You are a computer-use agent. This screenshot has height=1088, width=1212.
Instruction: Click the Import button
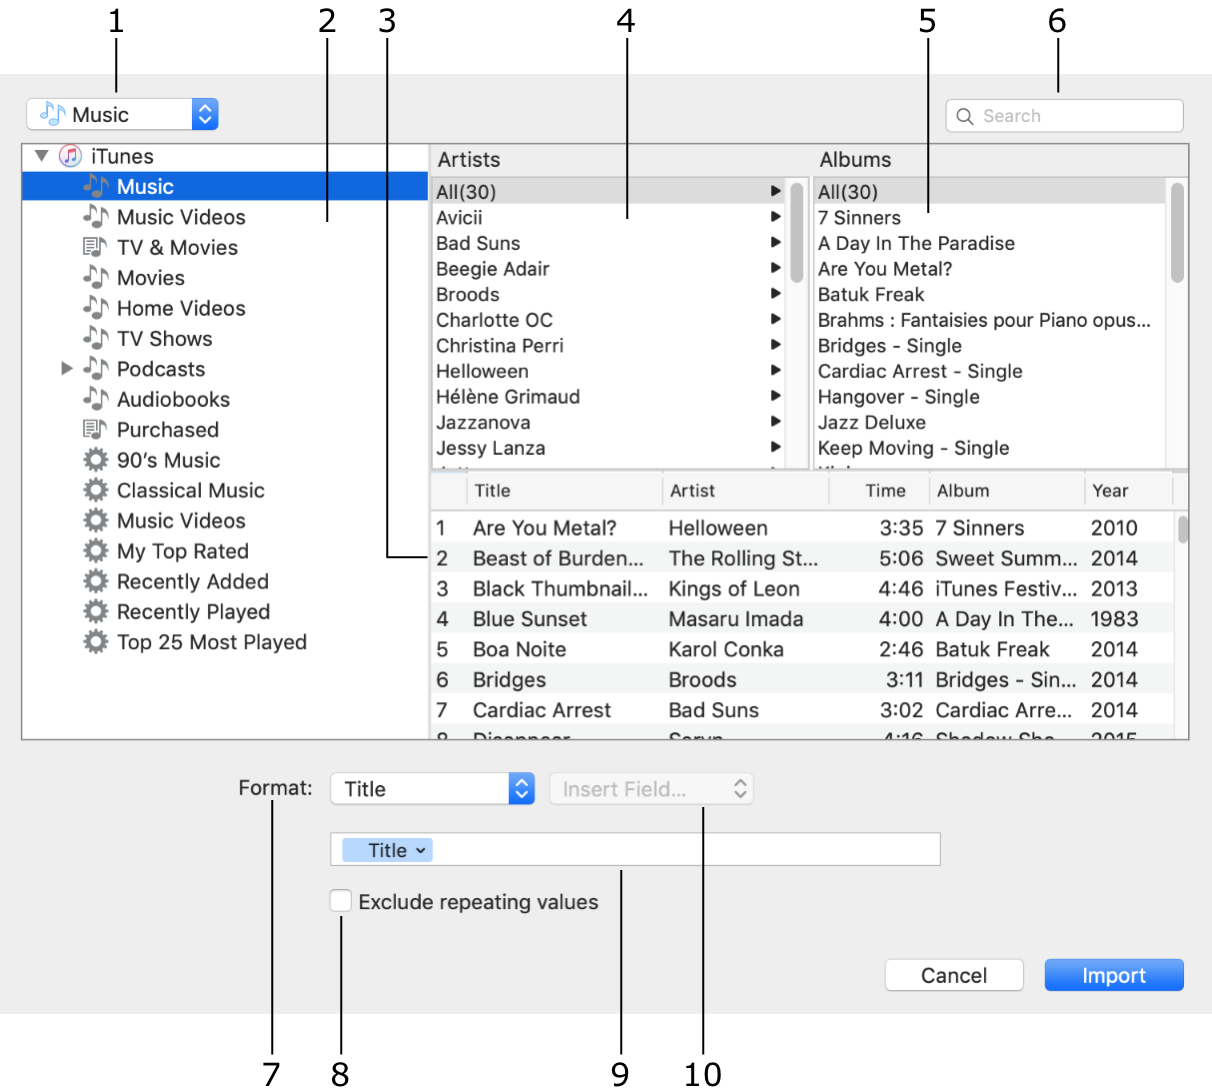[1114, 975]
